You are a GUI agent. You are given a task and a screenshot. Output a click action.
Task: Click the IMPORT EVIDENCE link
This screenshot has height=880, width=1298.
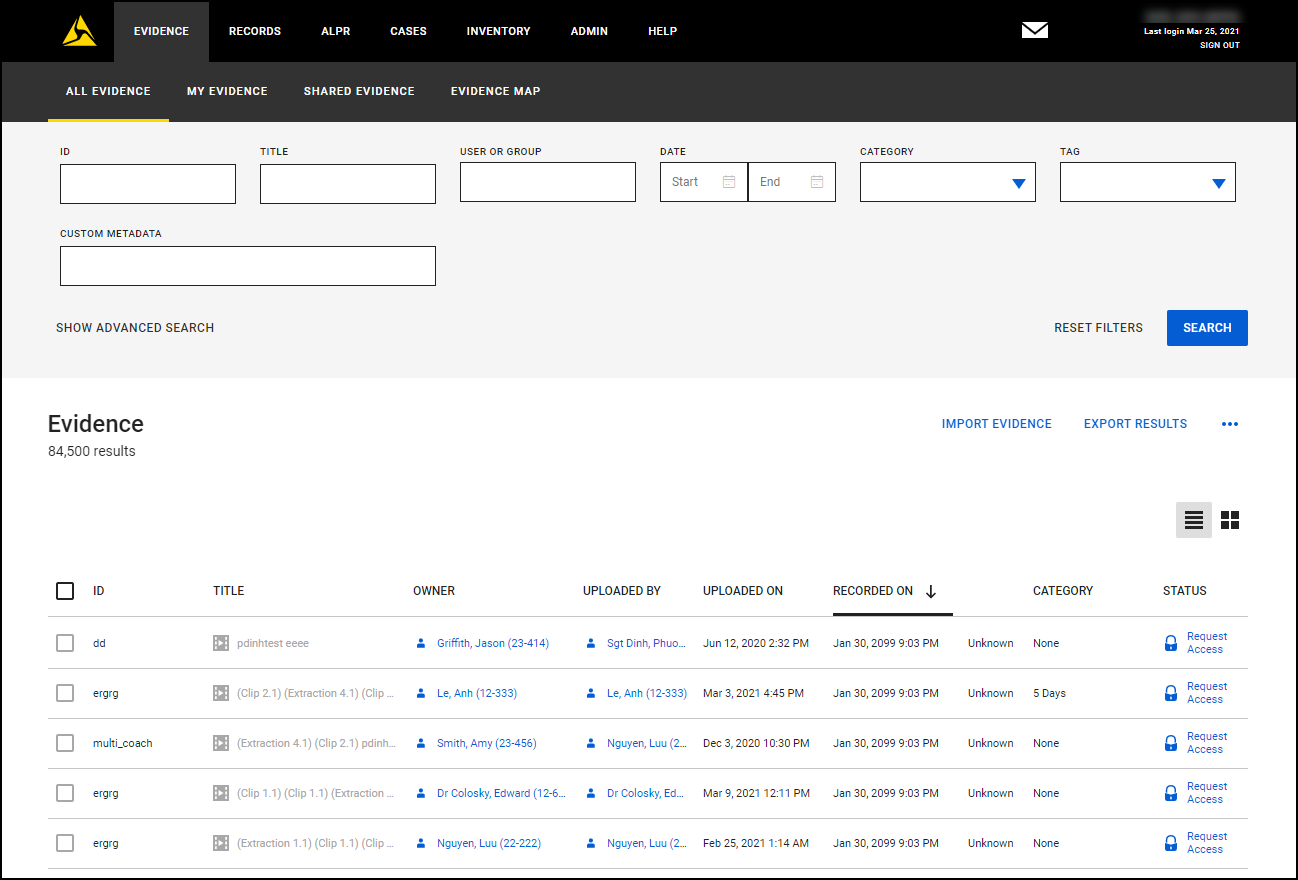pyautogui.click(x=996, y=424)
